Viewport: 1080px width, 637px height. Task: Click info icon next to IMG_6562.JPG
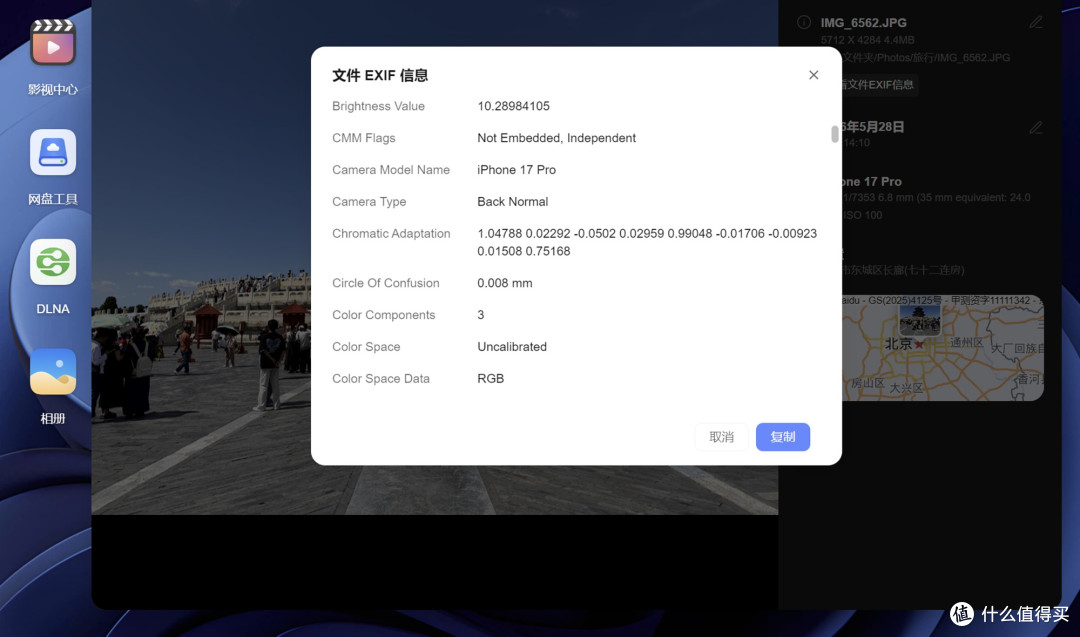(804, 22)
